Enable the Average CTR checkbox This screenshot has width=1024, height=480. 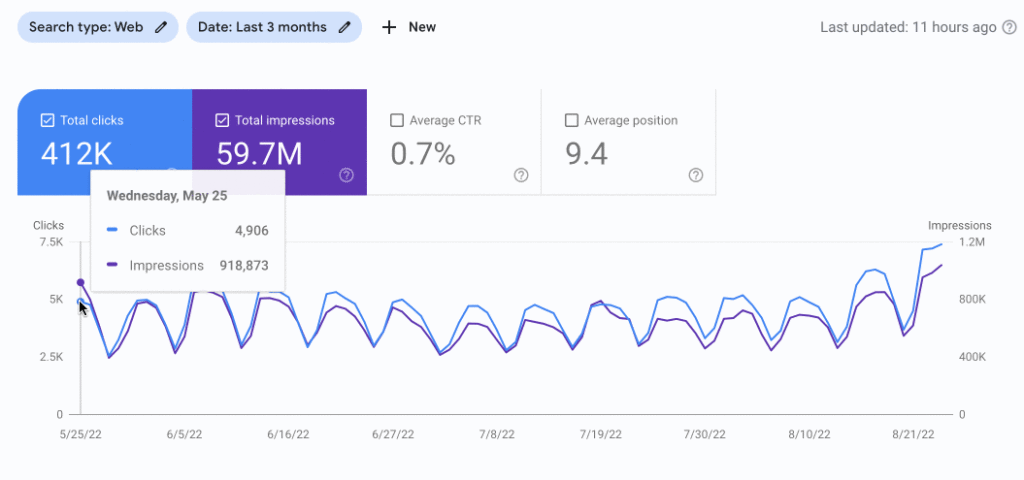[x=396, y=120]
